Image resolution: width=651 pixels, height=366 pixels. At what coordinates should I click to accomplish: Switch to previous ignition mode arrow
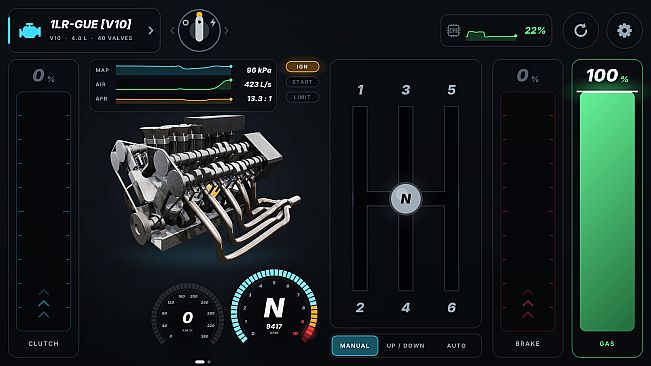(x=172, y=31)
